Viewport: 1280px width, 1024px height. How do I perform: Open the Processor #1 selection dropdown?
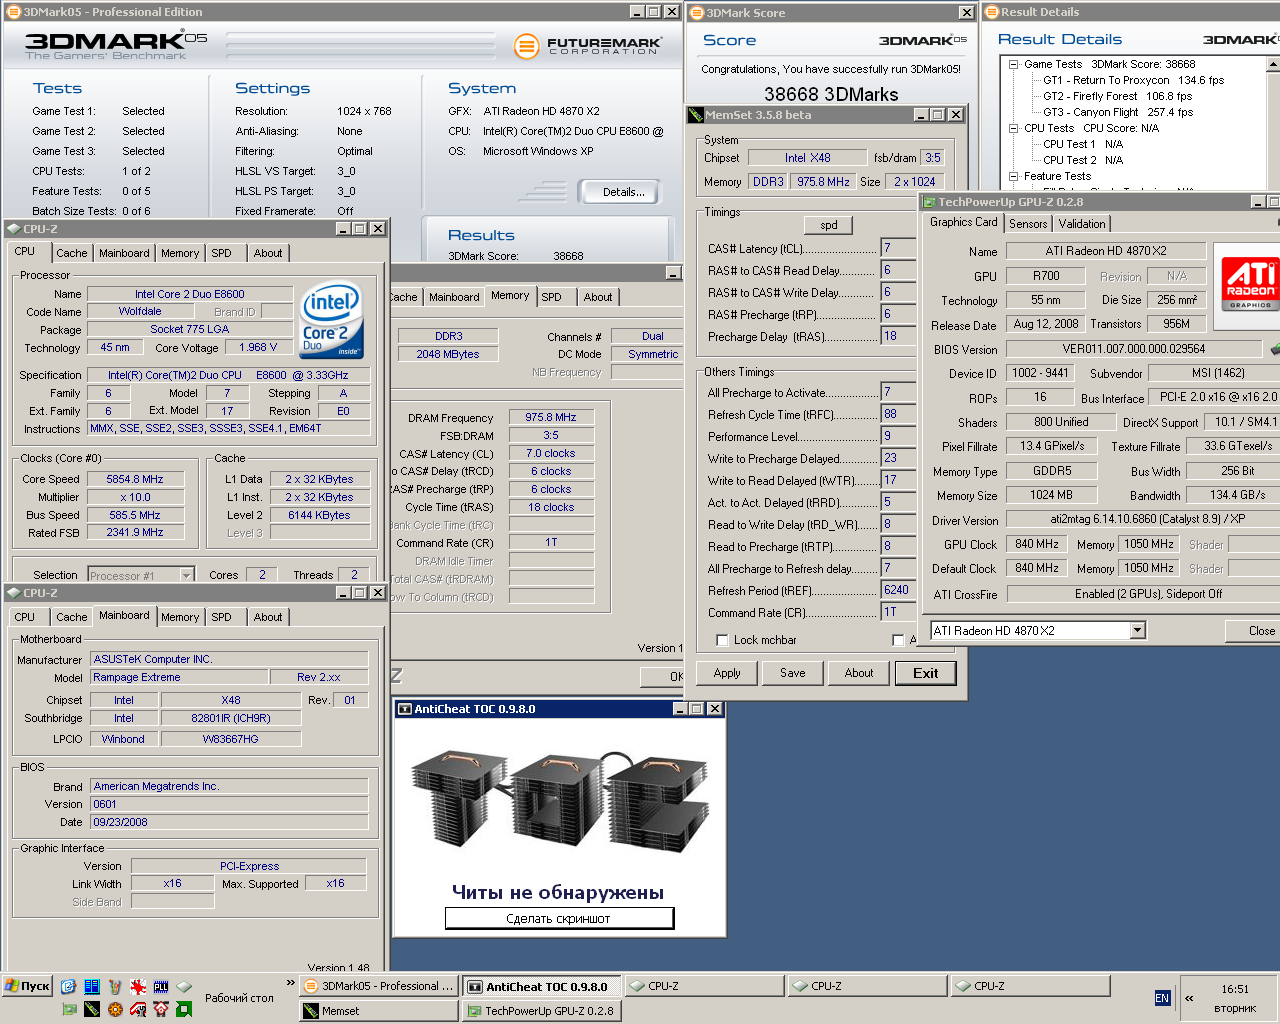[186, 575]
